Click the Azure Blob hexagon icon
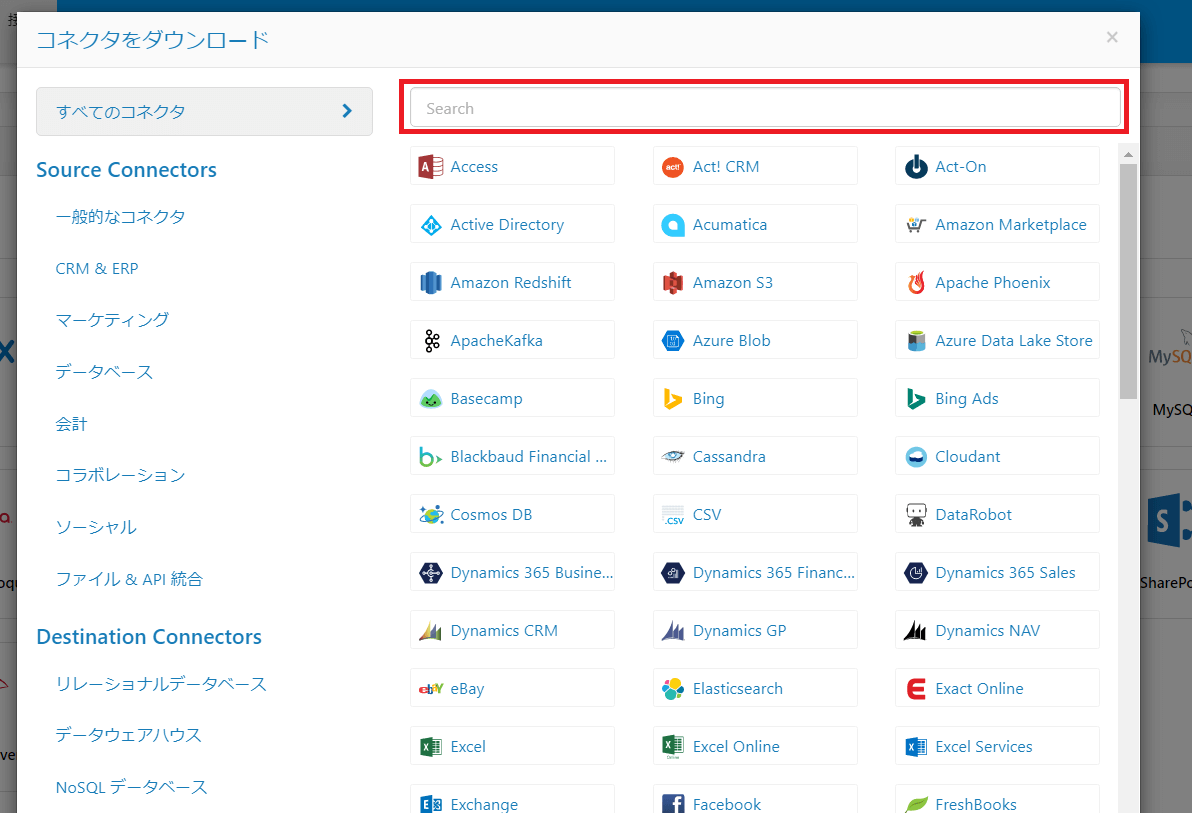This screenshot has width=1192, height=813. click(673, 341)
